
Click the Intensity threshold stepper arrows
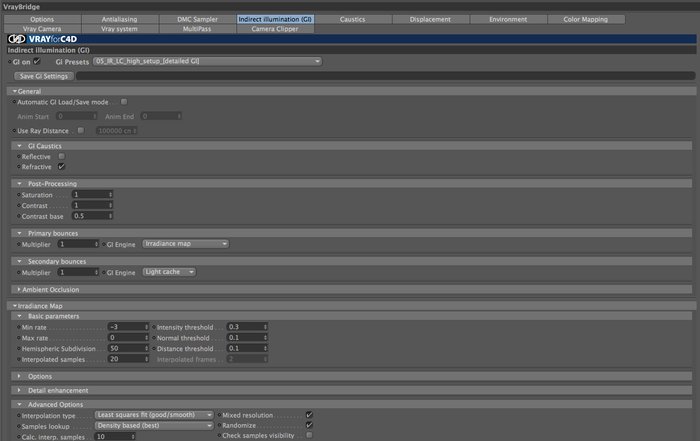266,327
